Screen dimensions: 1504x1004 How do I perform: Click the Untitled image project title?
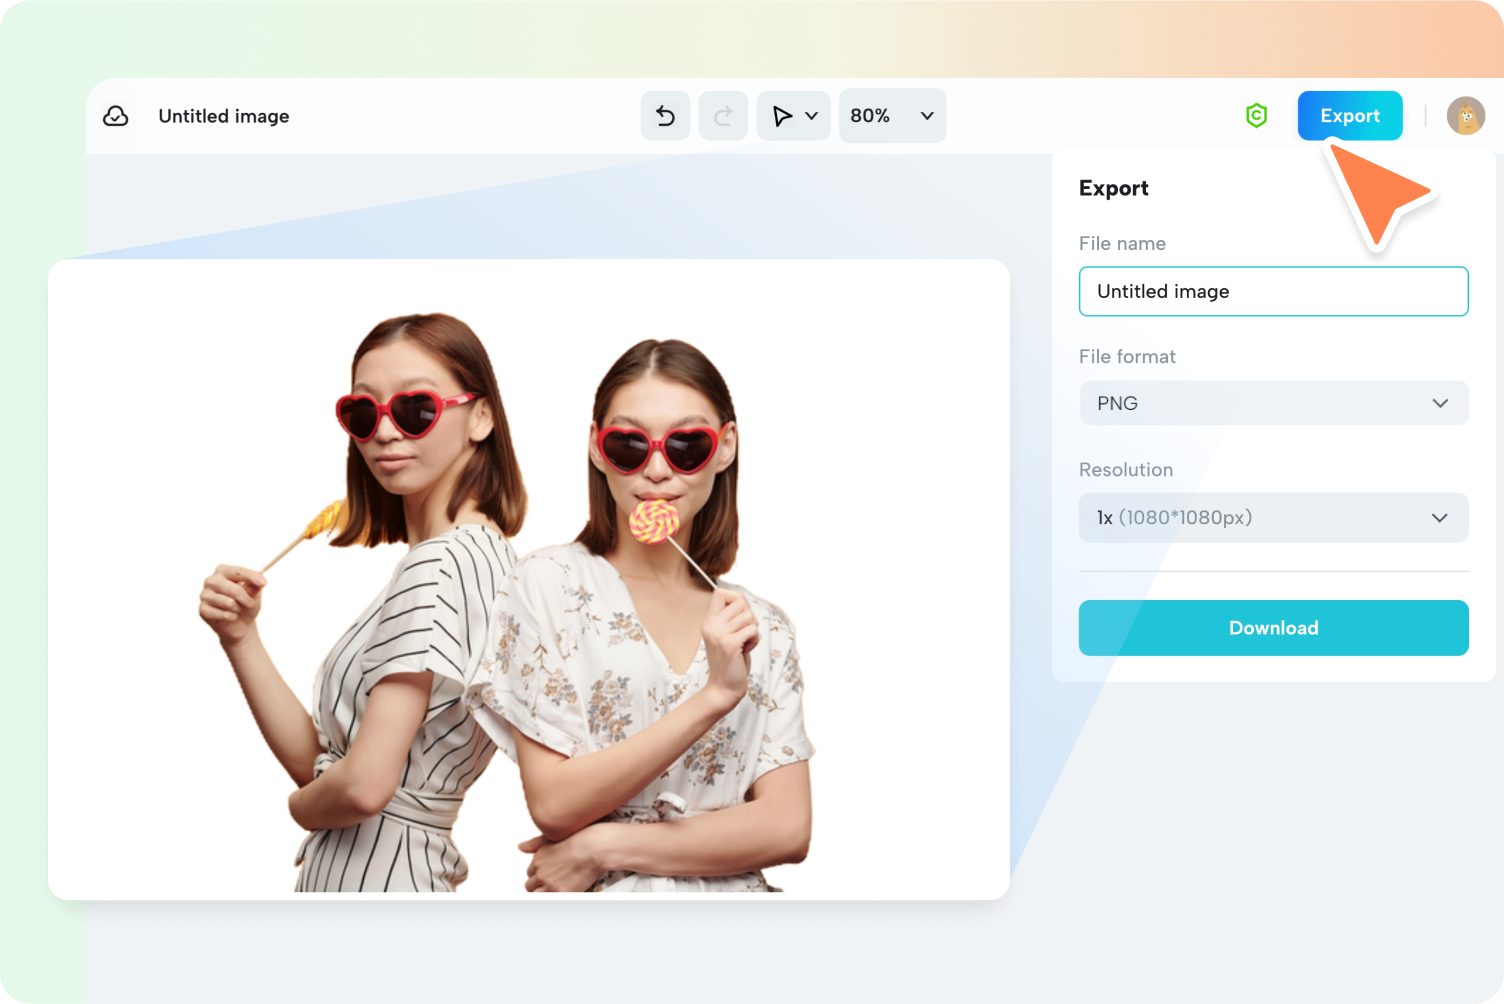(224, 116)
